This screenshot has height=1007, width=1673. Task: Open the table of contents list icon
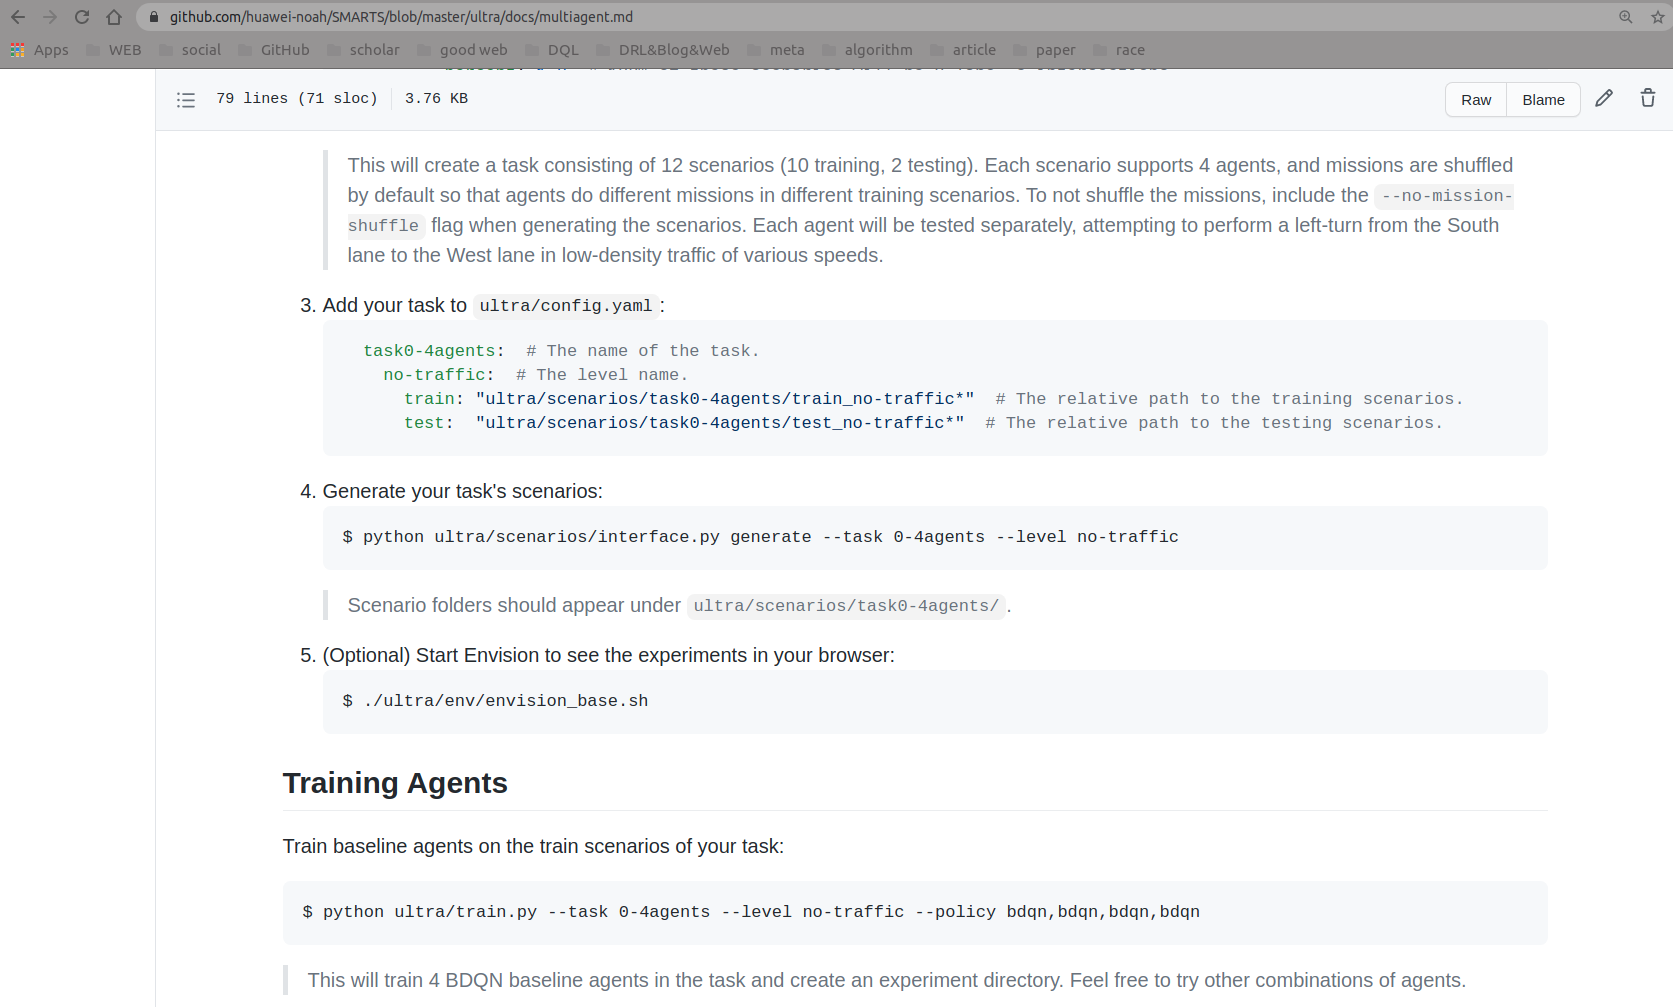click(186, 99)
